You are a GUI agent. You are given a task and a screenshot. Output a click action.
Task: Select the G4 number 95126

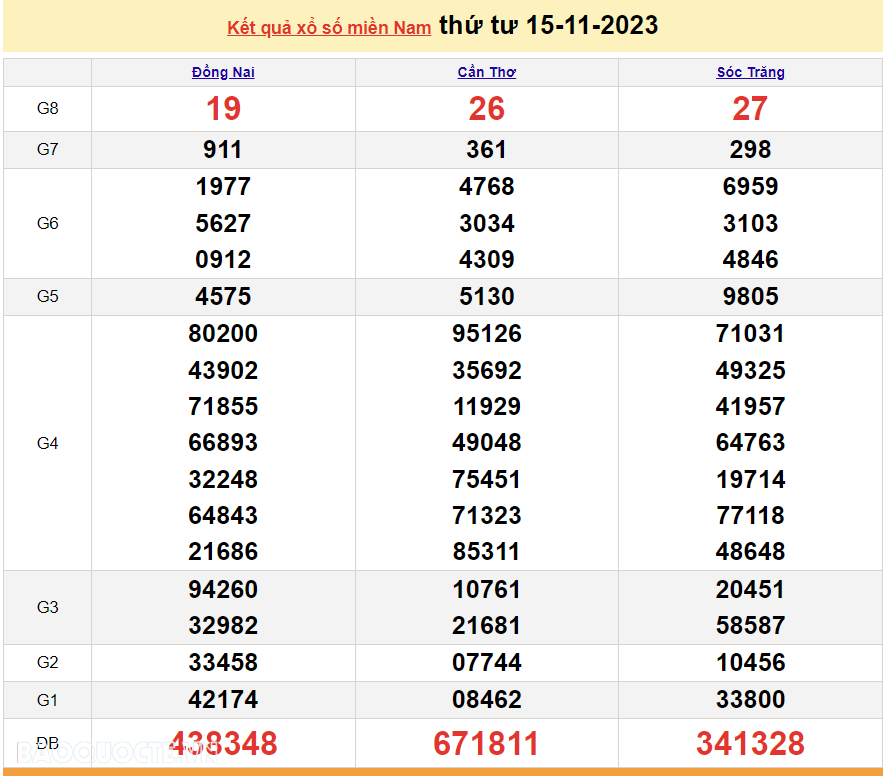point(487,333)
